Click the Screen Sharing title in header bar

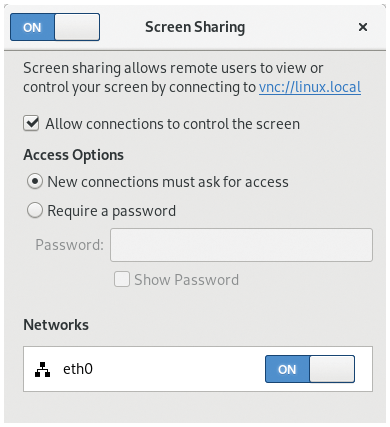tap(195, 27)
